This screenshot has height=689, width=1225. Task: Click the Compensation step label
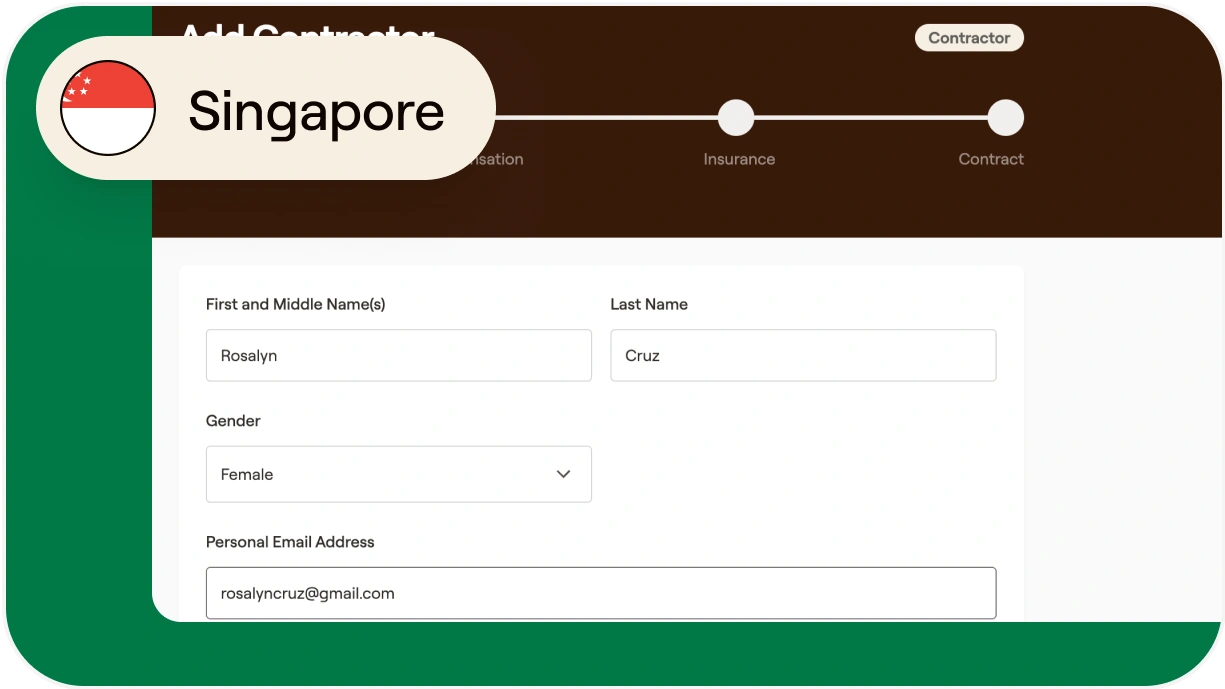(495, 159)
